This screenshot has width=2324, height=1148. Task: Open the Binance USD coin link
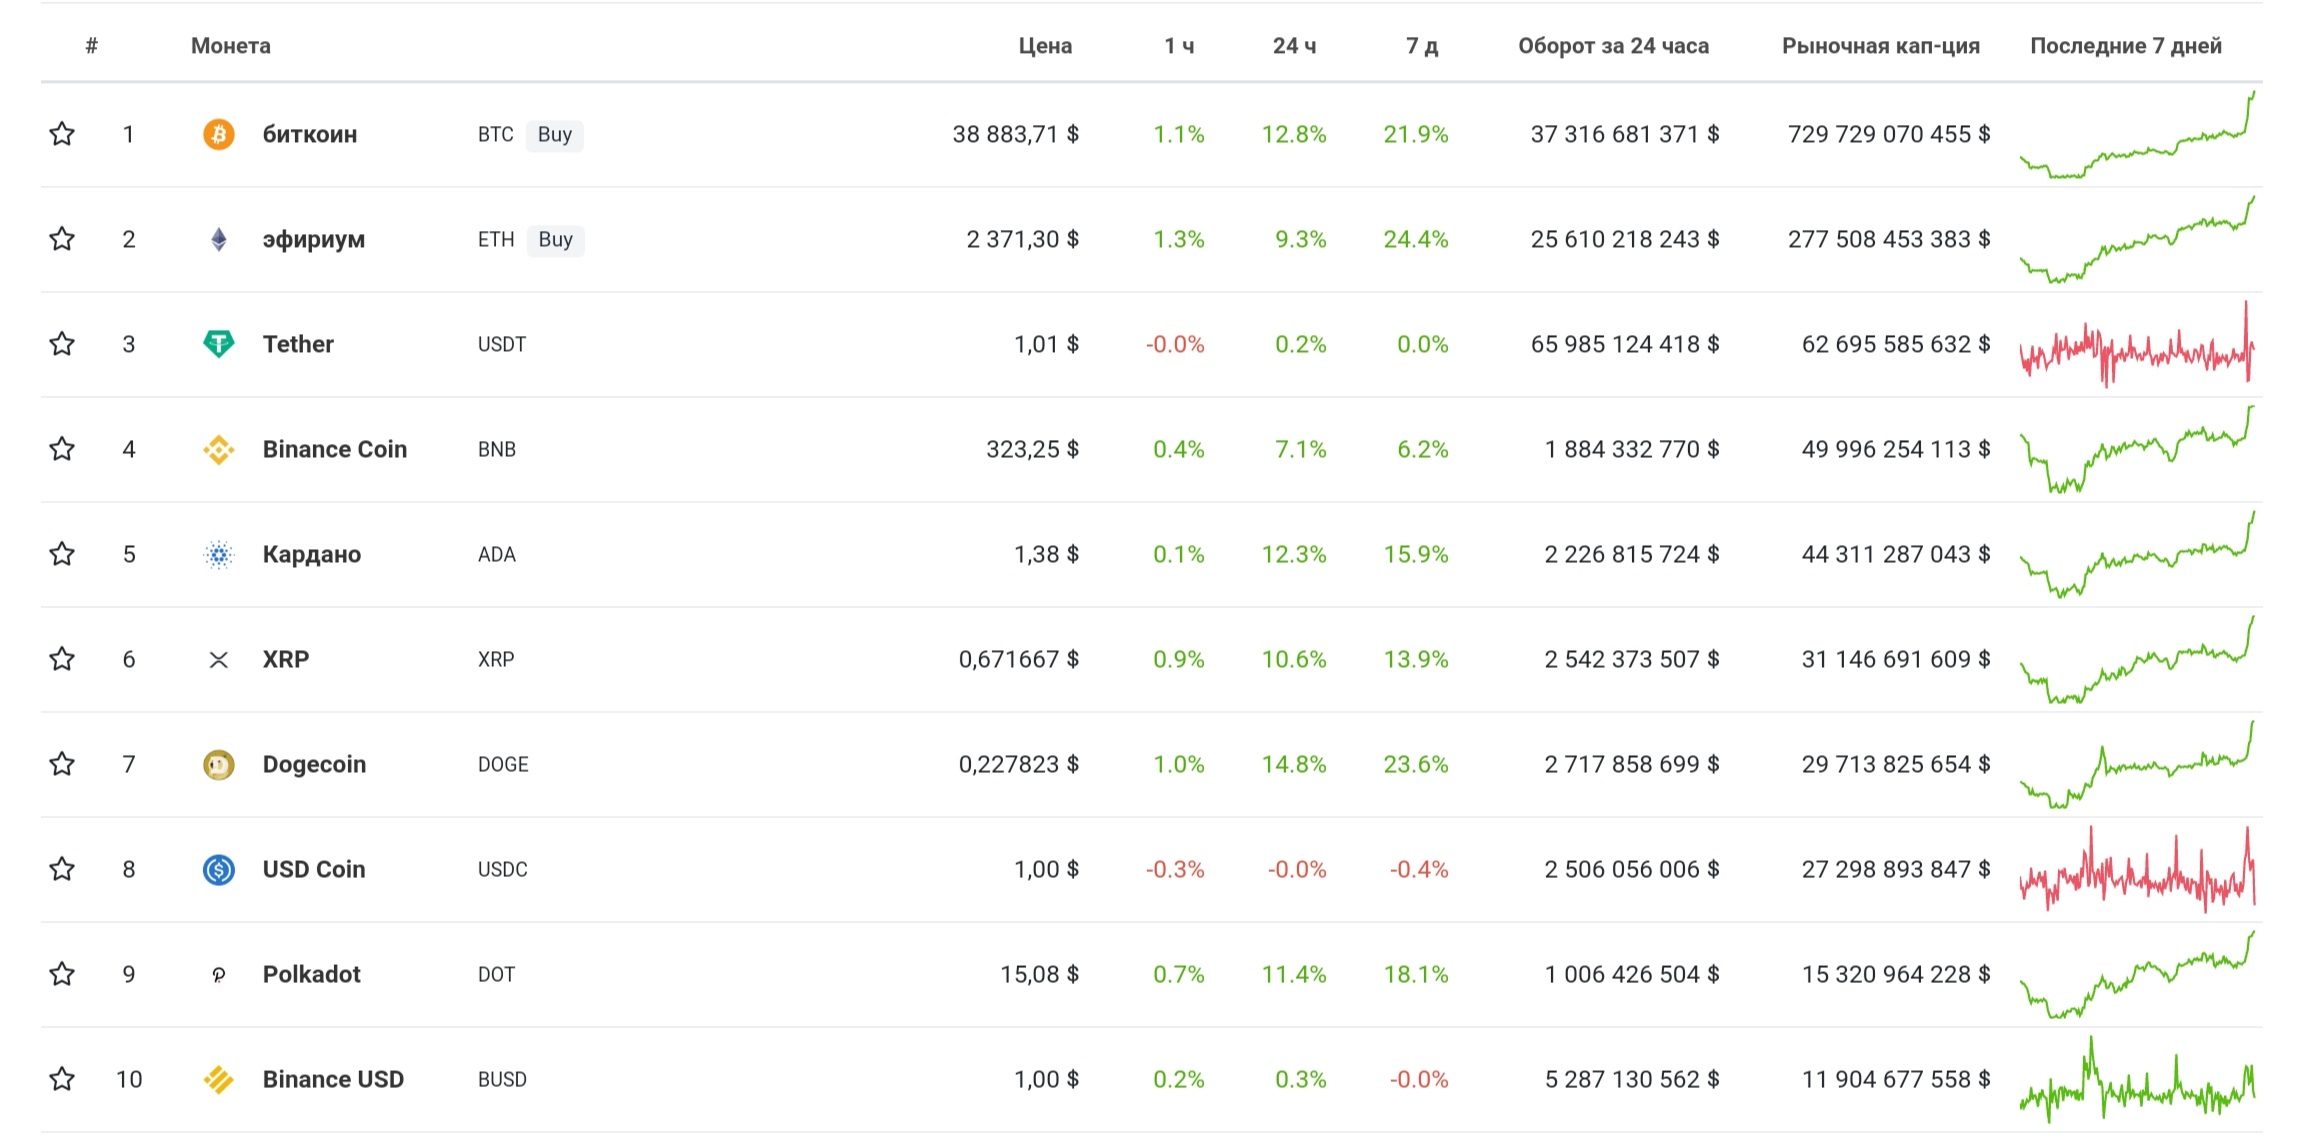tap(333, 1079)
